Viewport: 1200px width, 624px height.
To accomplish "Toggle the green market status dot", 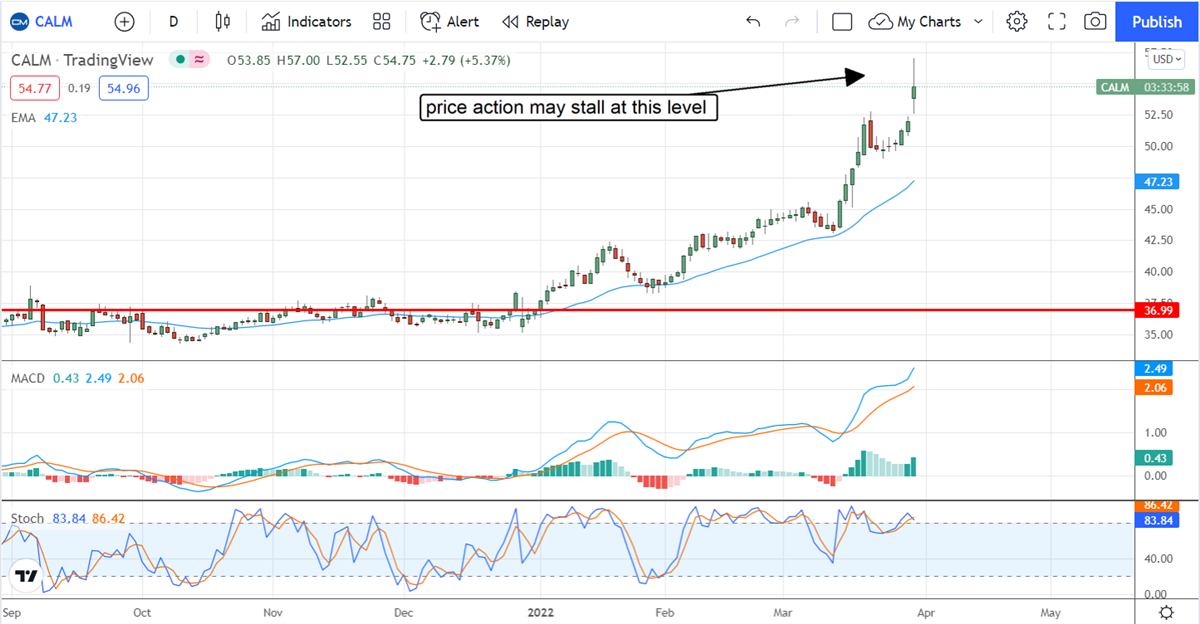I will 180,60.
